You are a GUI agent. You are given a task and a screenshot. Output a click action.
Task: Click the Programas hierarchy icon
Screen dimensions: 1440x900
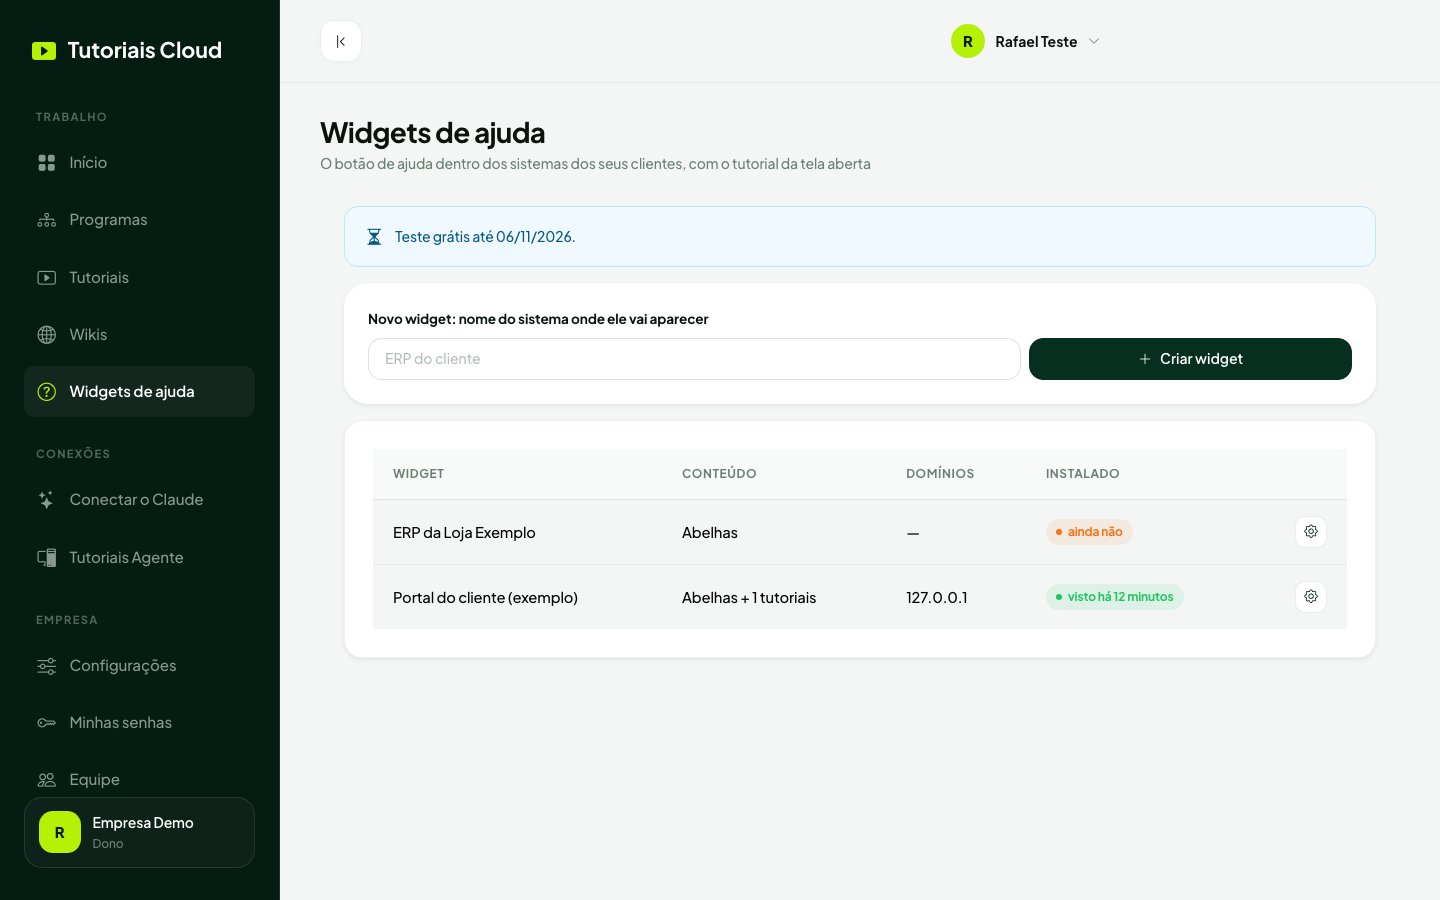click(47, 220)
